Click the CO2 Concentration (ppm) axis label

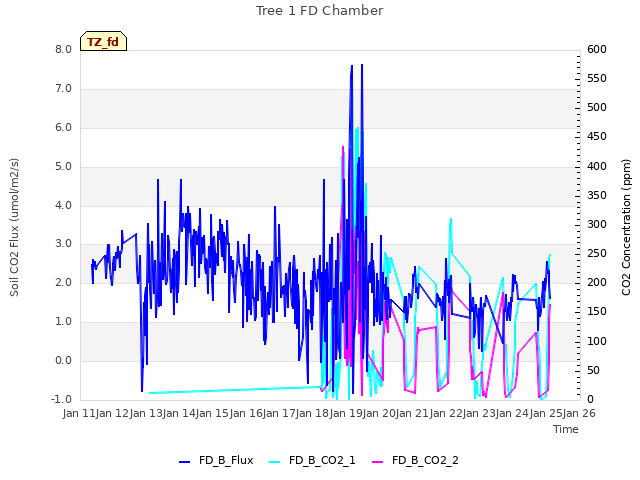tap(626, 227)
